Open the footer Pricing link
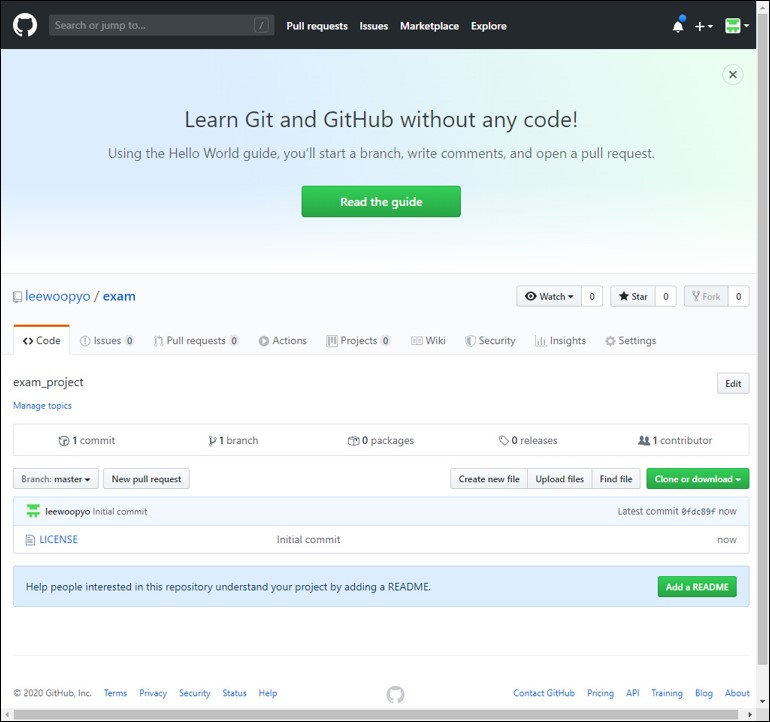The image size is (770, 722). (600, 693)
